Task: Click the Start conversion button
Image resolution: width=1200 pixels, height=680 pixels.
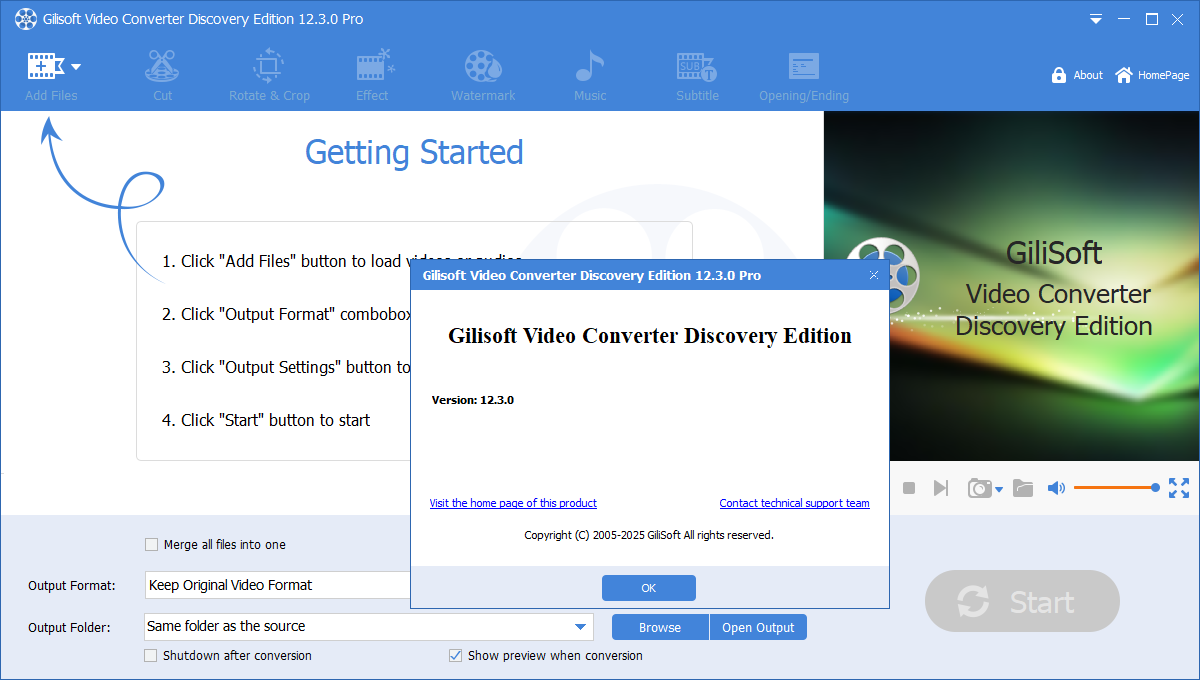Action: (1022, 602)
